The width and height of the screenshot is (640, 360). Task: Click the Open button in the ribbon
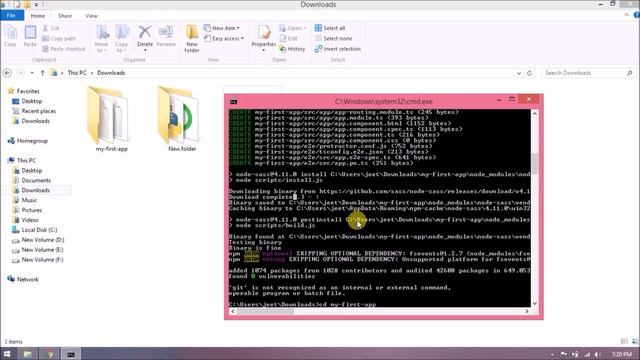292,28
